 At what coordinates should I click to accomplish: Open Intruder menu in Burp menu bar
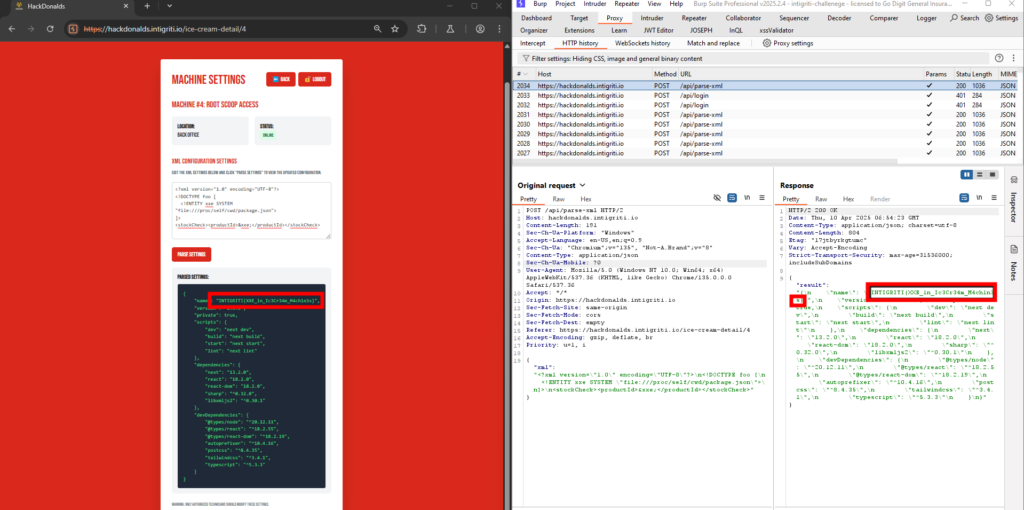click(595, 4)
